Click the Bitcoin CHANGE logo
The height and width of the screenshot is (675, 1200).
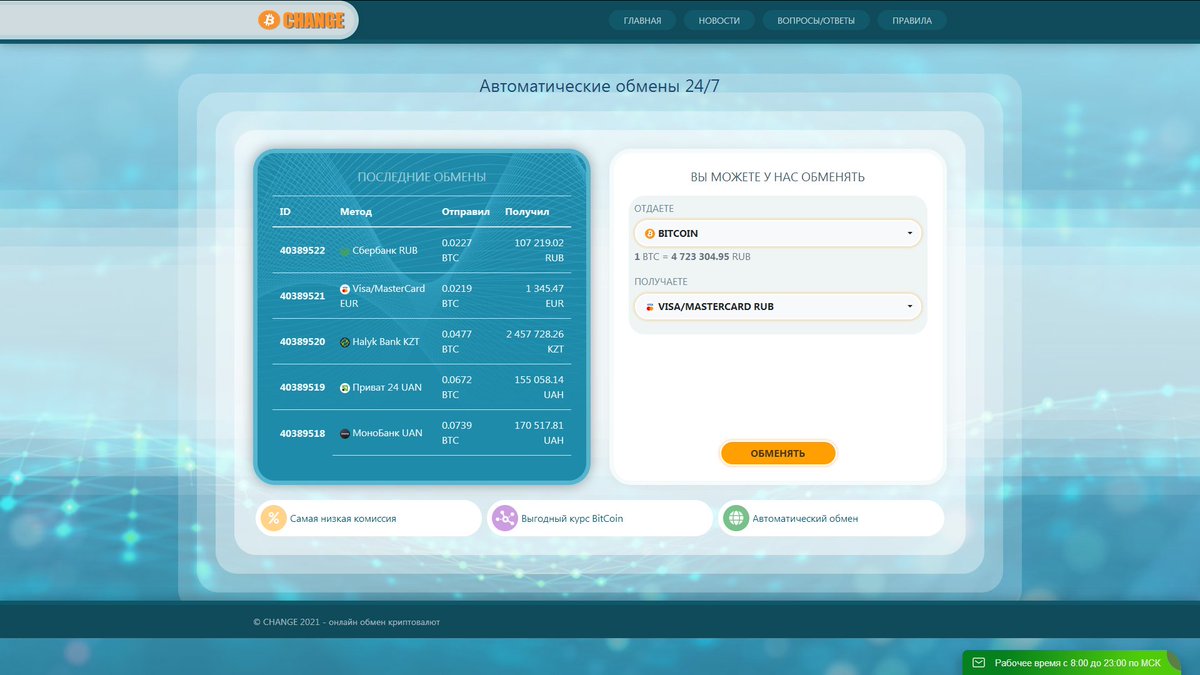point(301,20)
